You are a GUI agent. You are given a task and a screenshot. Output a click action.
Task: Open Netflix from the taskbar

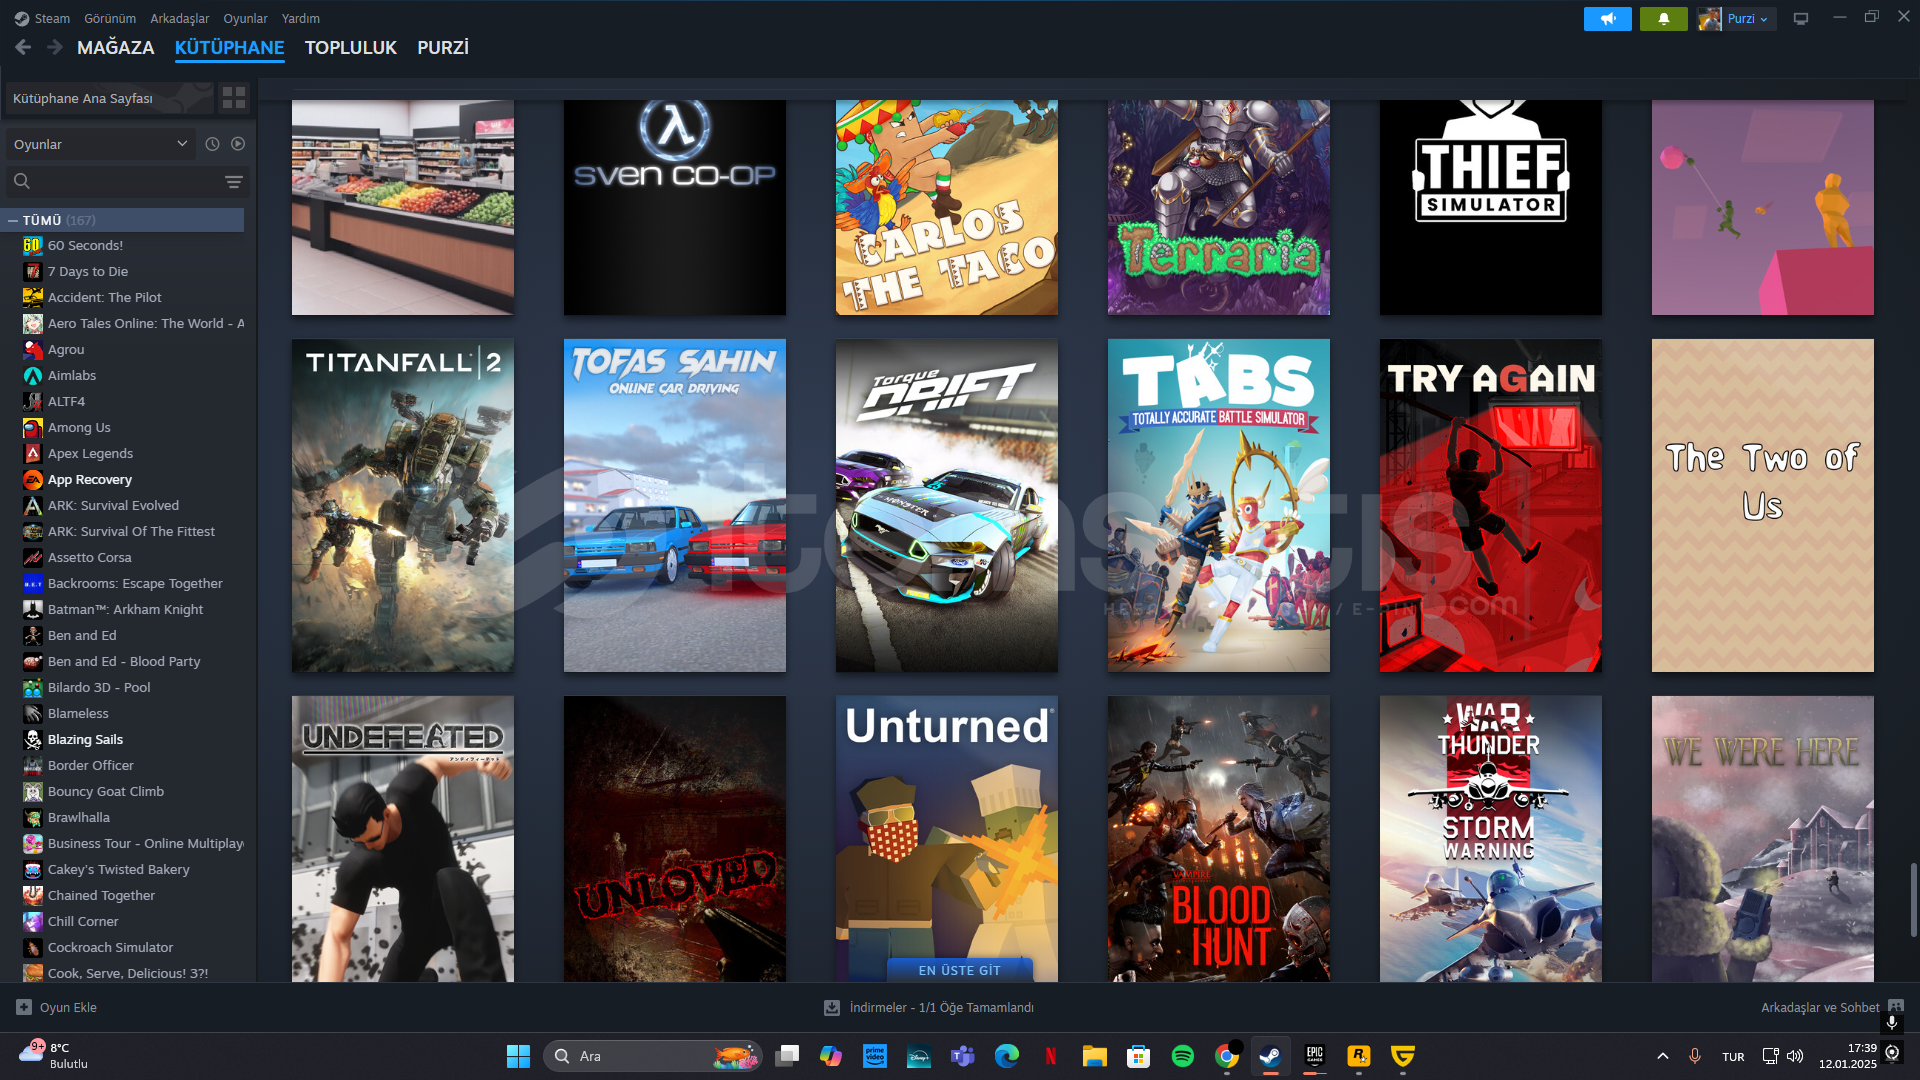click(x=1050, y=1056)
